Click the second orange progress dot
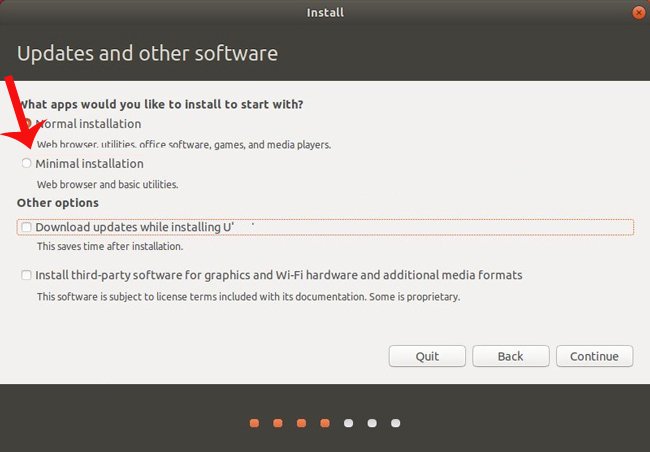 click(x=278, y=423)
